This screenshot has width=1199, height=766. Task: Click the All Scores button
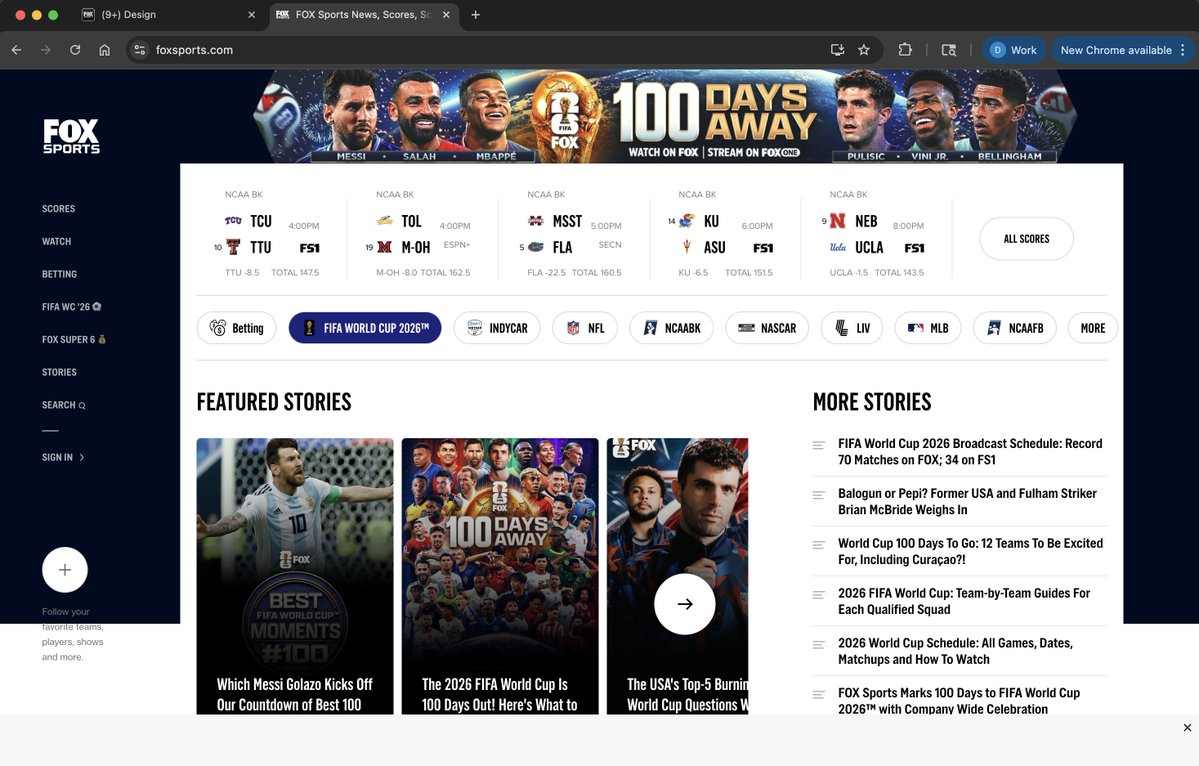[x=1026, y=239]
